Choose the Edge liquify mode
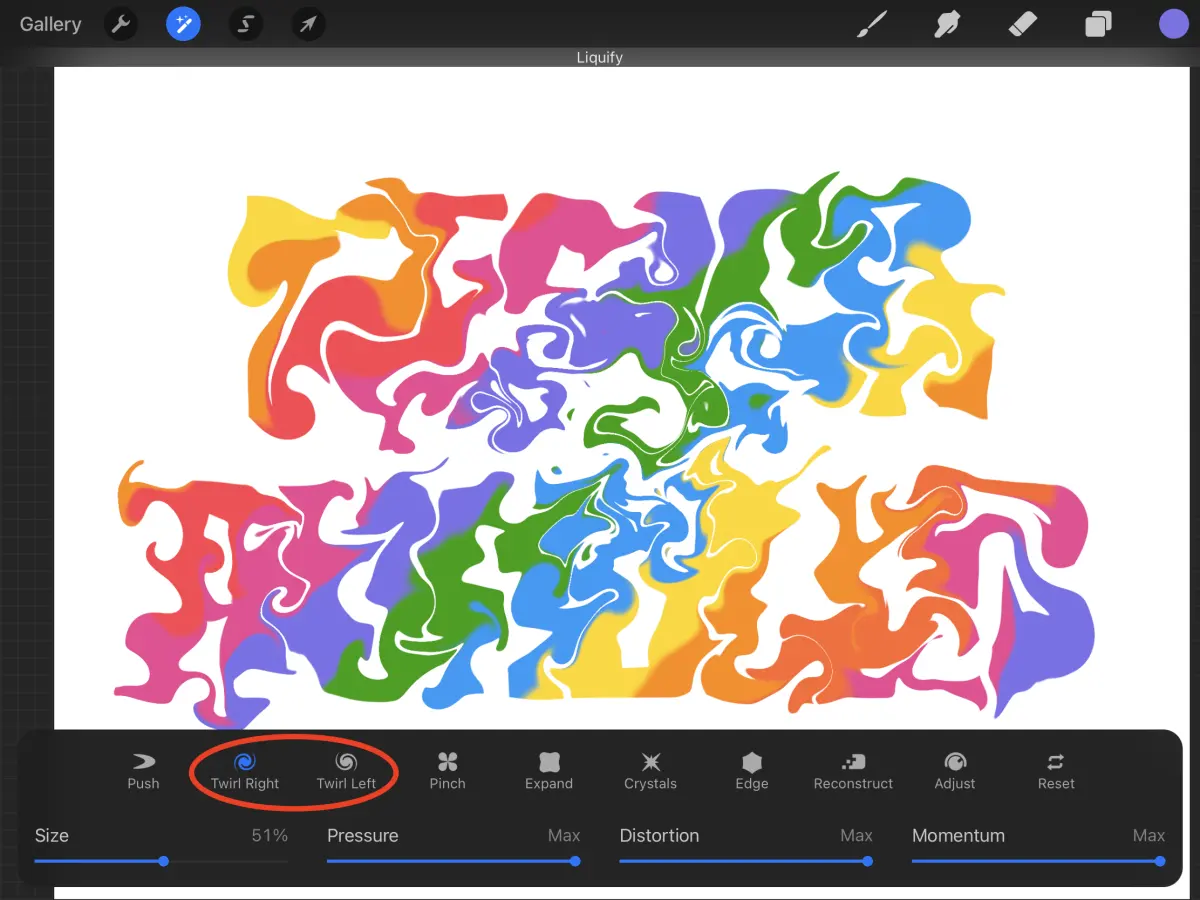The height and width of the screenshot is (900, 1200). (752, 772)
